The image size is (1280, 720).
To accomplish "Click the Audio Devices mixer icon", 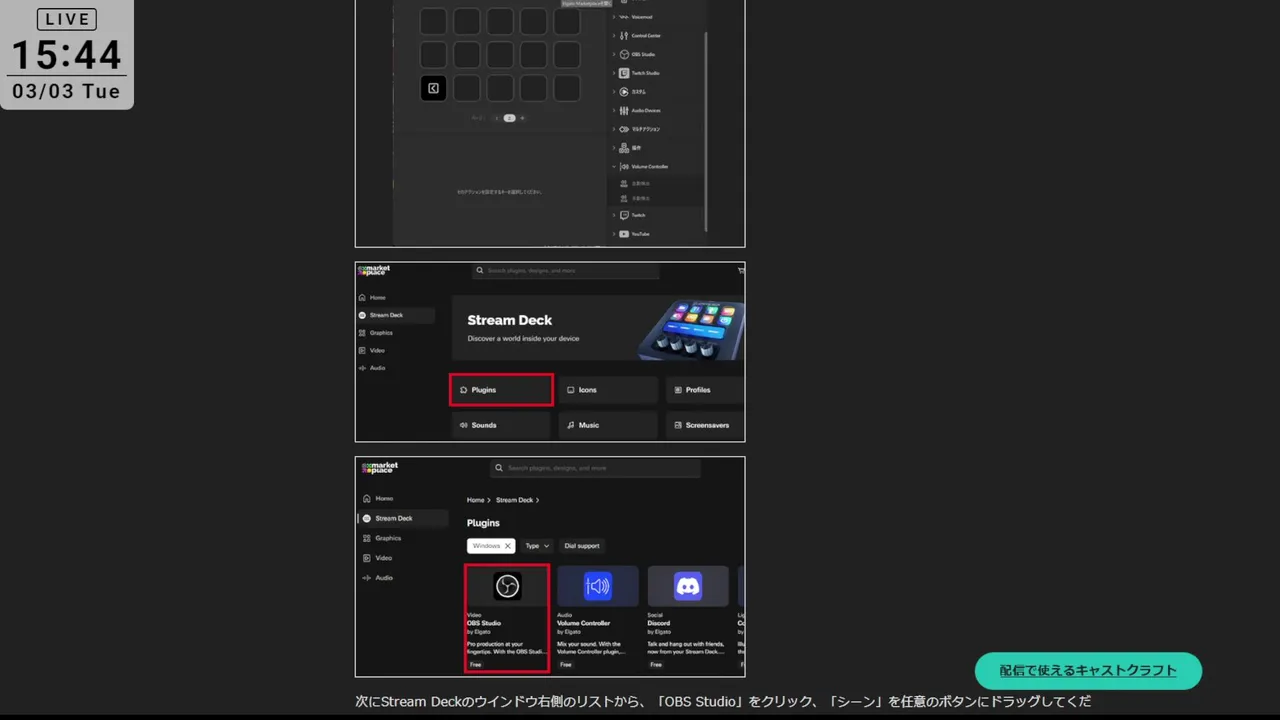I will (624, 111).
